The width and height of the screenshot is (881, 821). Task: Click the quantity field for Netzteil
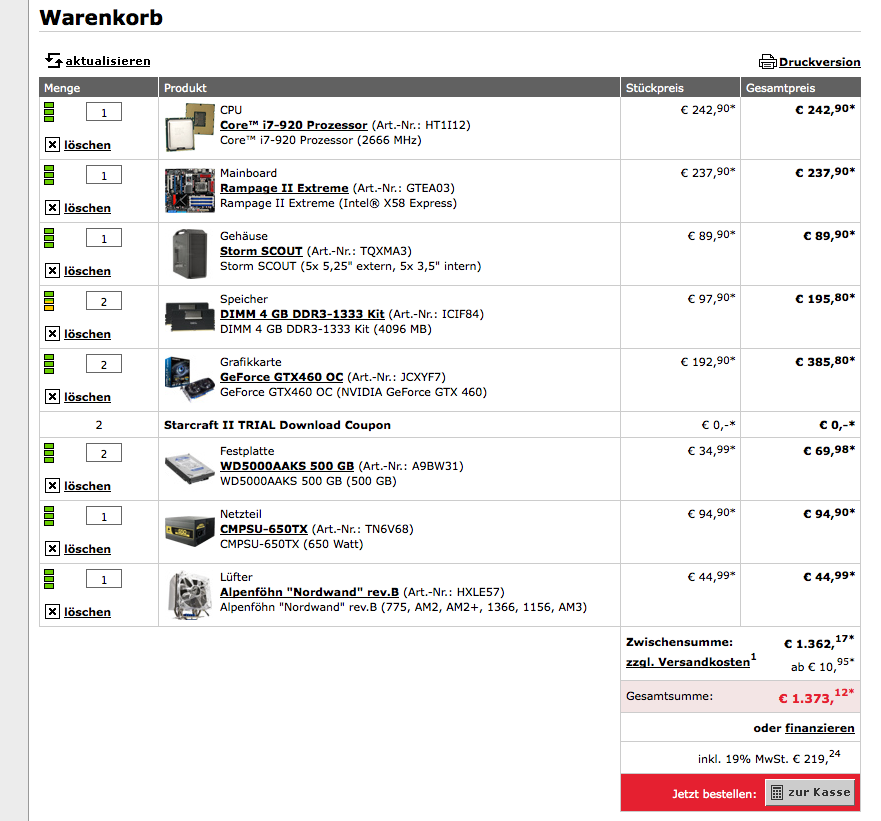pyautogui.click(x=104, y=516)
